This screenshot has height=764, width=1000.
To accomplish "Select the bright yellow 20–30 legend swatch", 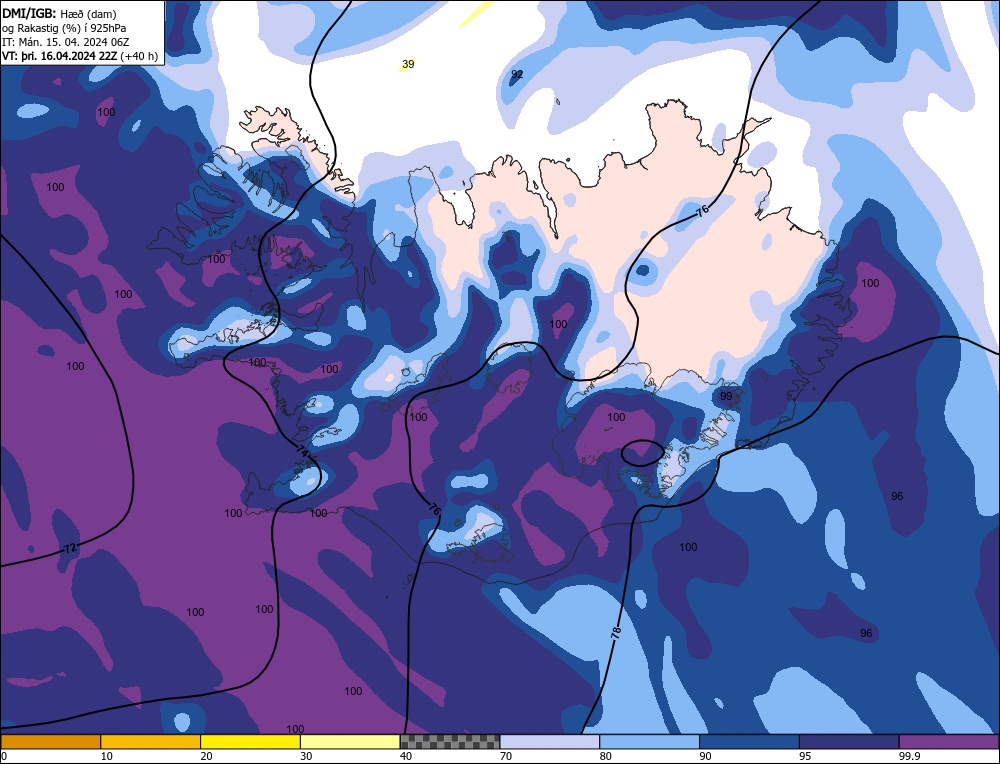I will 250,742.
